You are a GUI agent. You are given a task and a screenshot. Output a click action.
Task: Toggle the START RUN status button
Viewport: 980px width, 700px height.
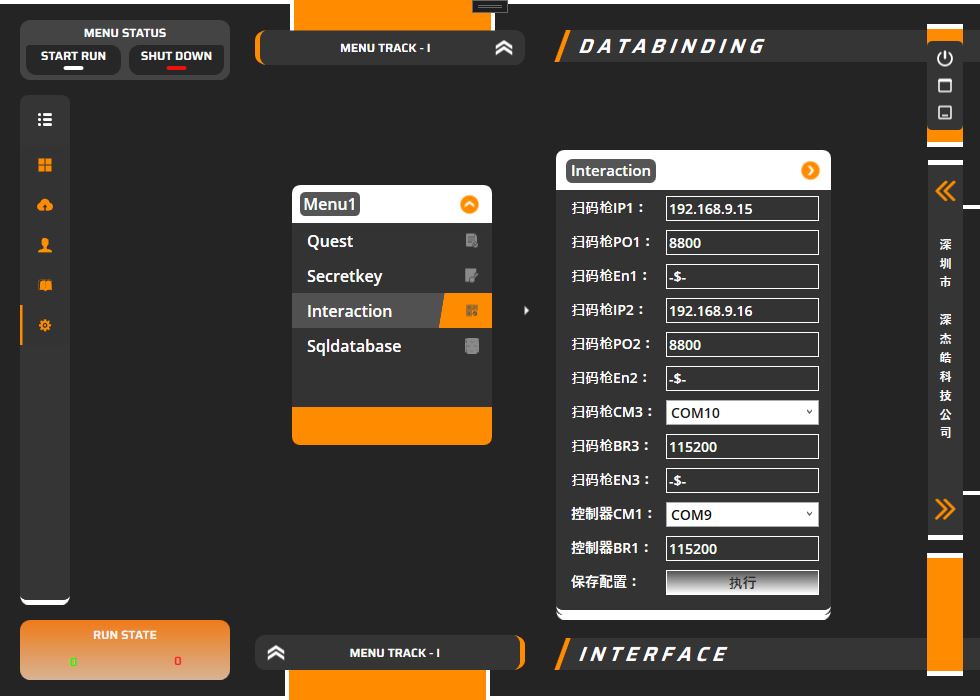(73, 60)
